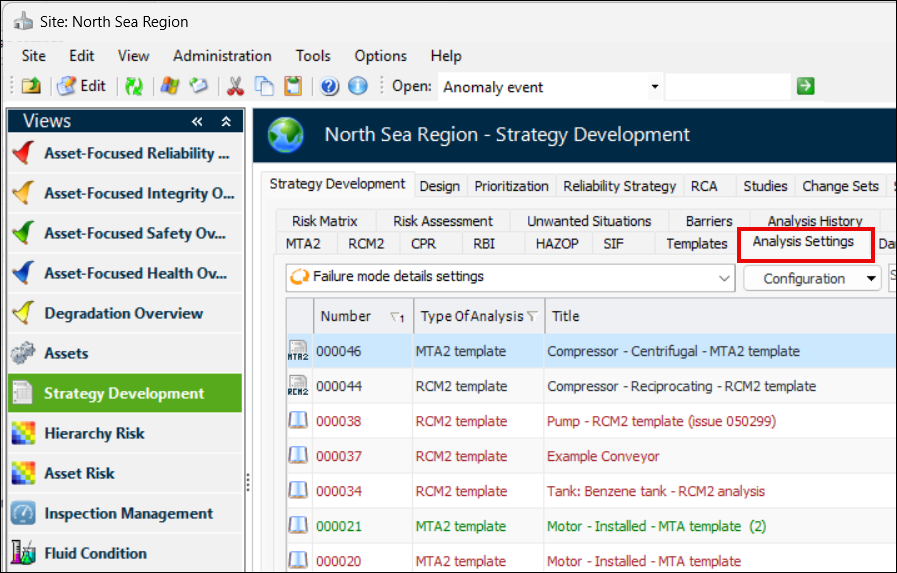
Task: Click the MTA2 icon on row 000046
Action: [x=298, y=351]
